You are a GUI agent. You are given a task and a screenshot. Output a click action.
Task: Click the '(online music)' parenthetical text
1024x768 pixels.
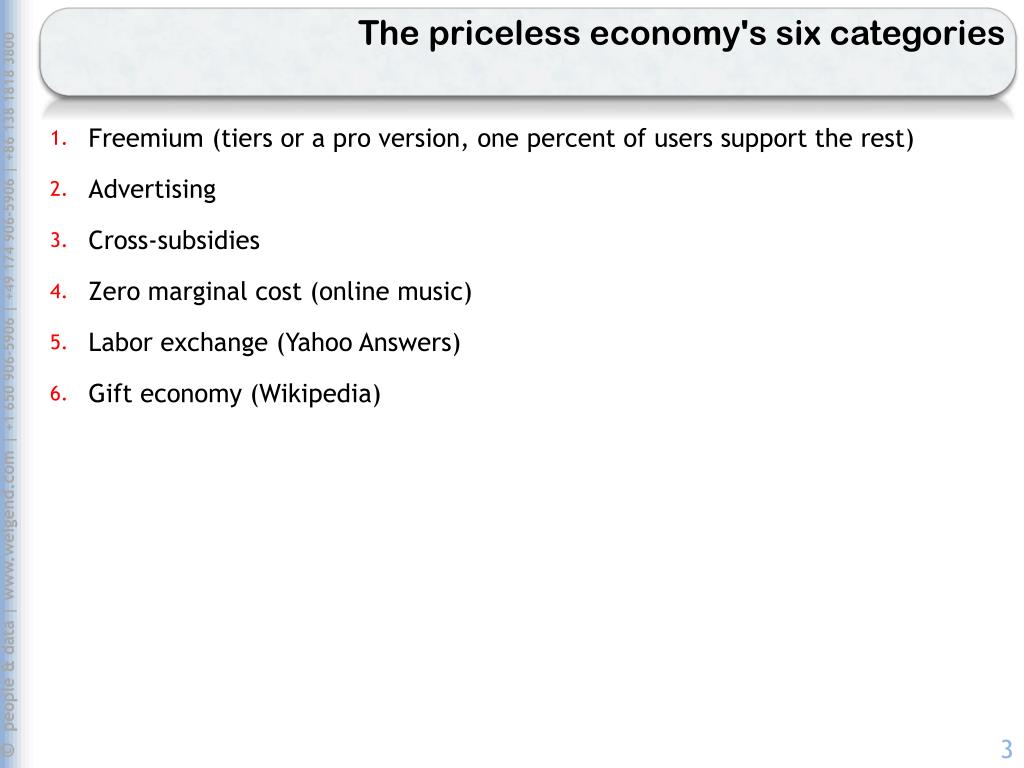point(391,292)
